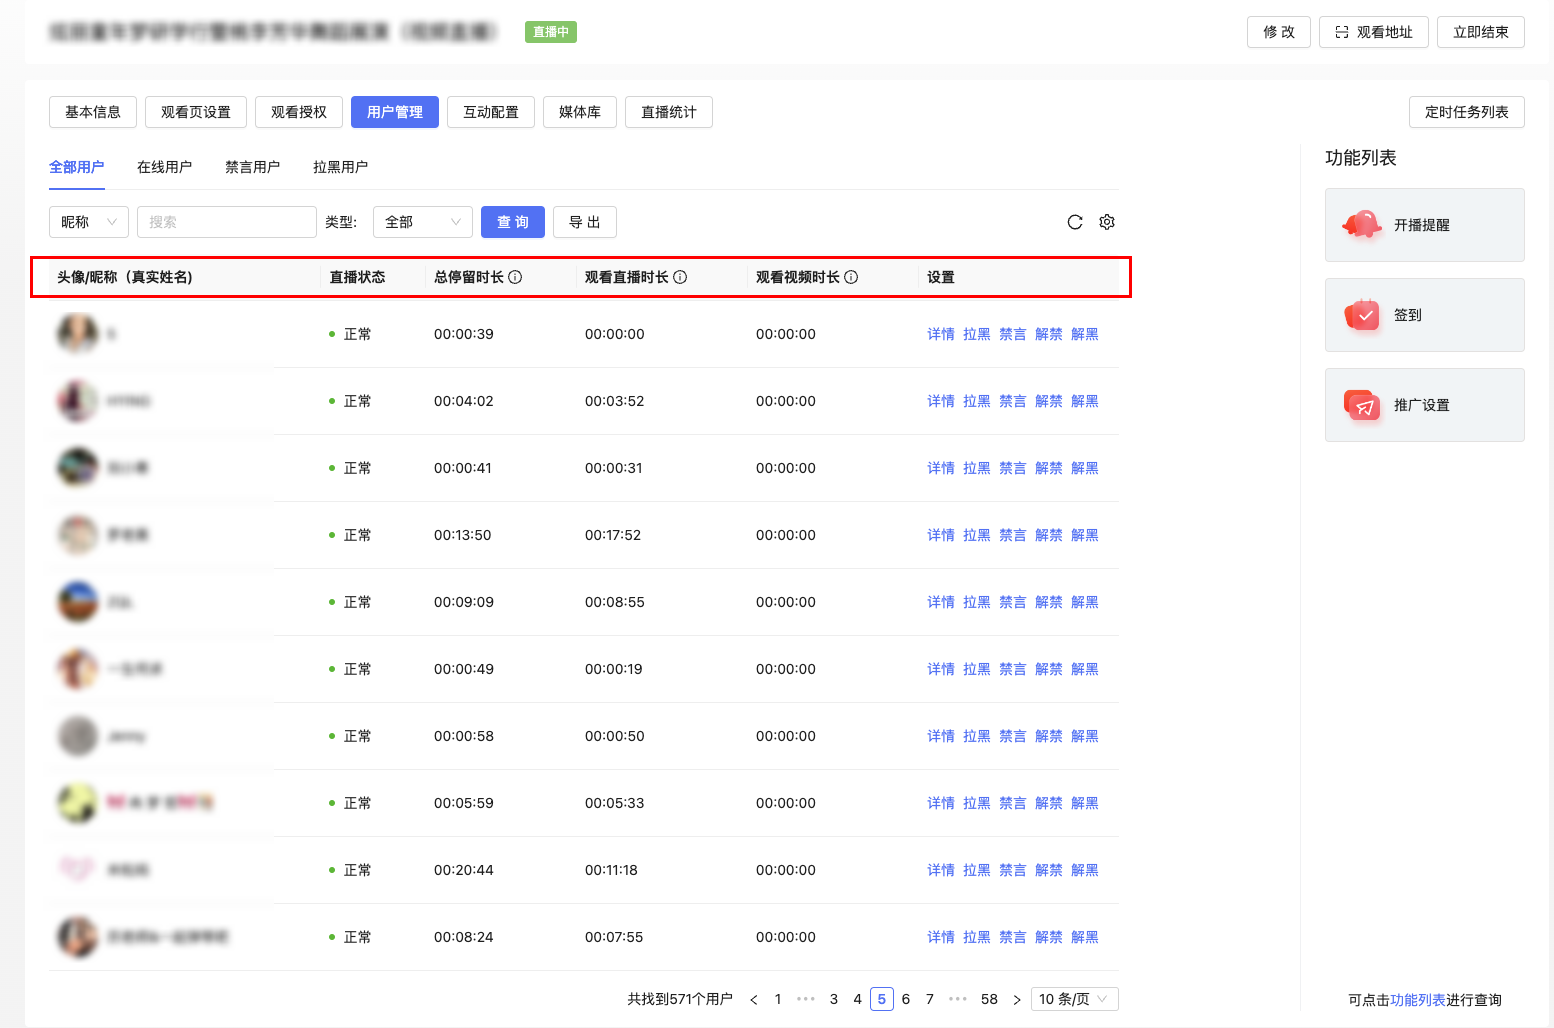Expand the 昵称 search field dropdown
This screenshot has height=1028, width=1554.
click(x=89, y=222)
